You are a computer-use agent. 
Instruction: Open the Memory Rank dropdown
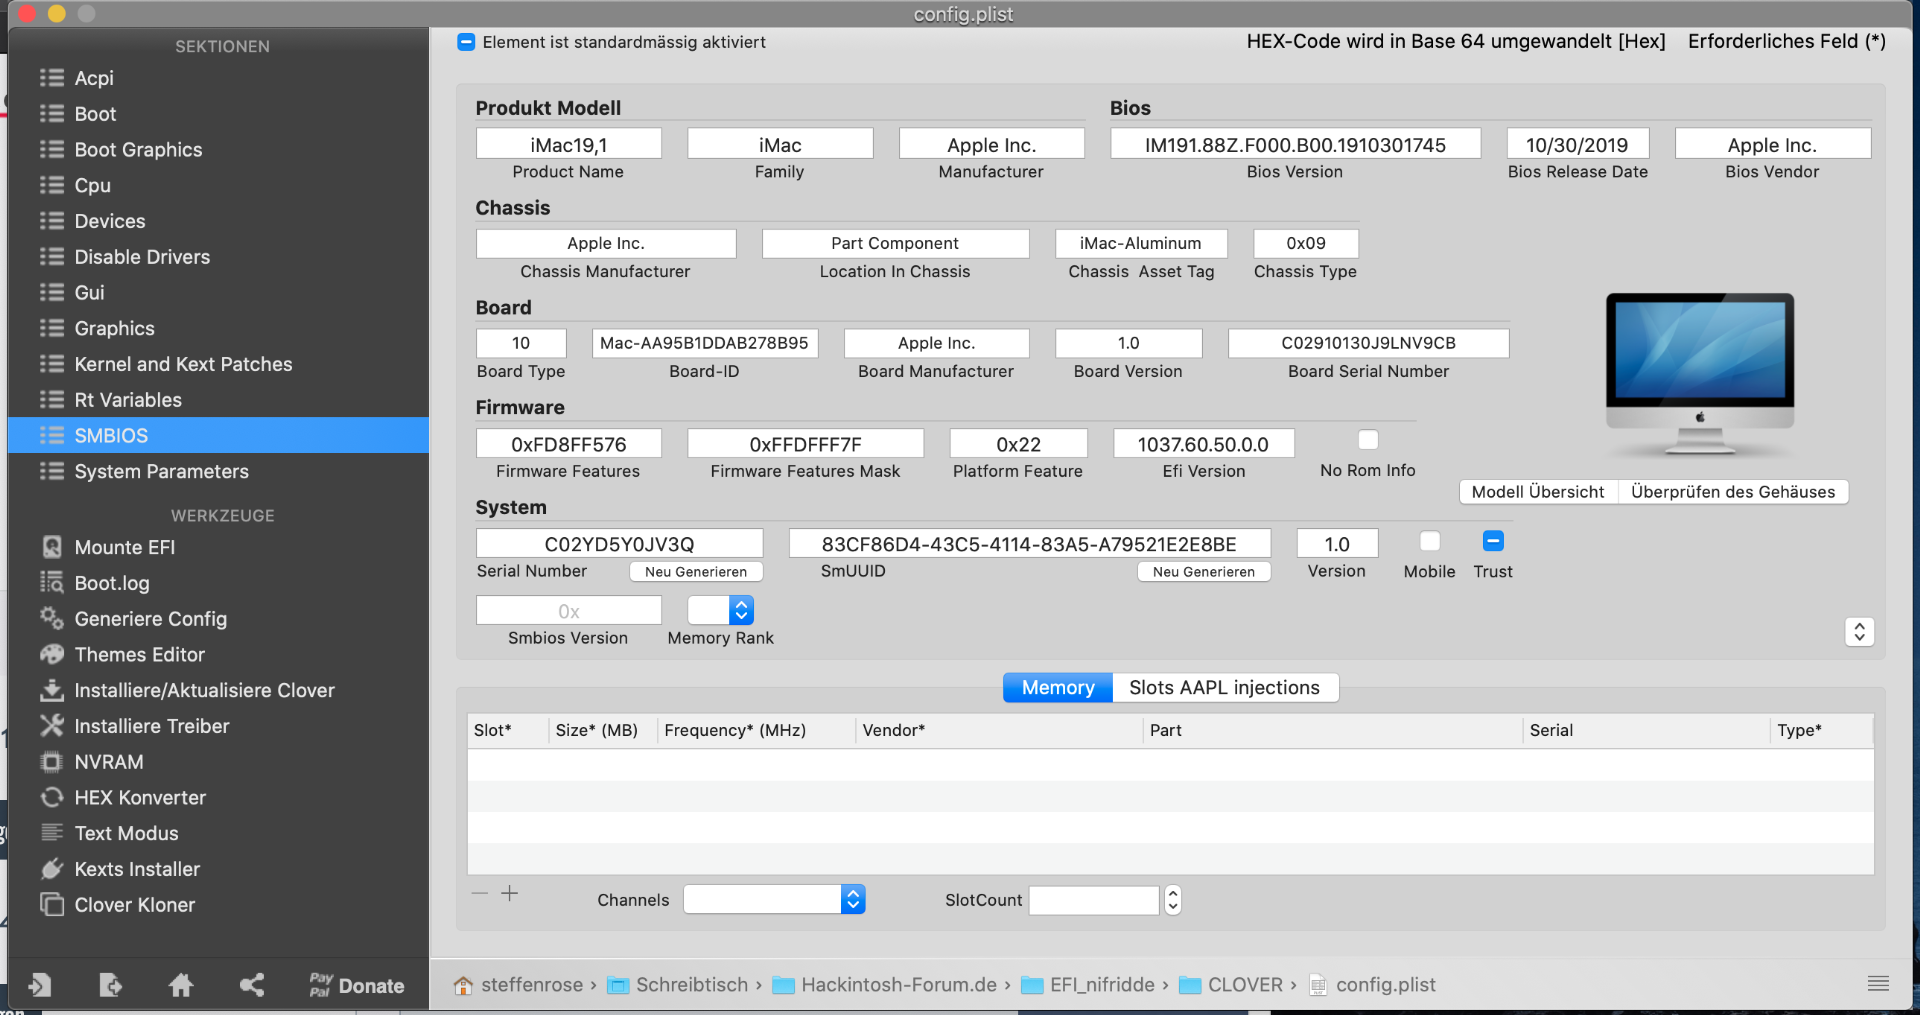[721, 610]
